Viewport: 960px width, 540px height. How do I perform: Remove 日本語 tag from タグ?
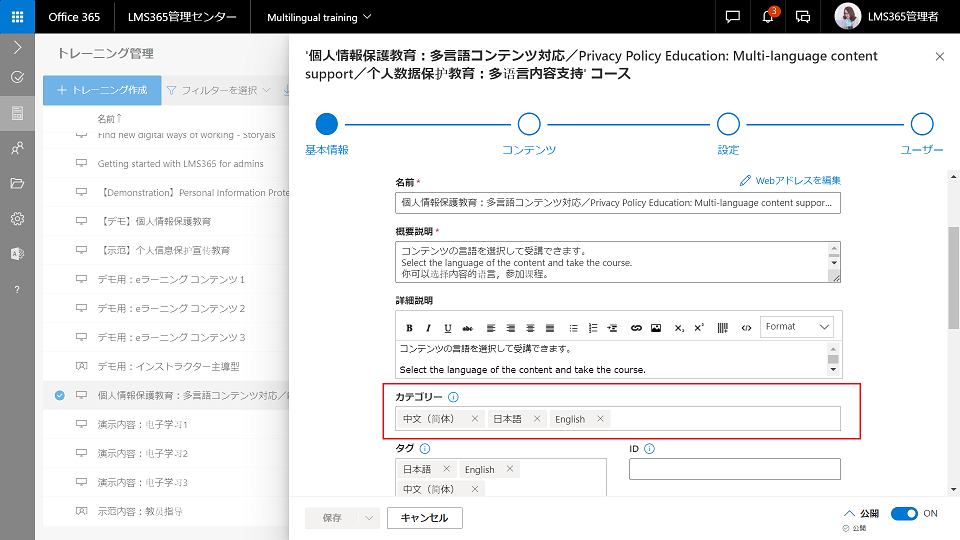click(x=446, y=469)
